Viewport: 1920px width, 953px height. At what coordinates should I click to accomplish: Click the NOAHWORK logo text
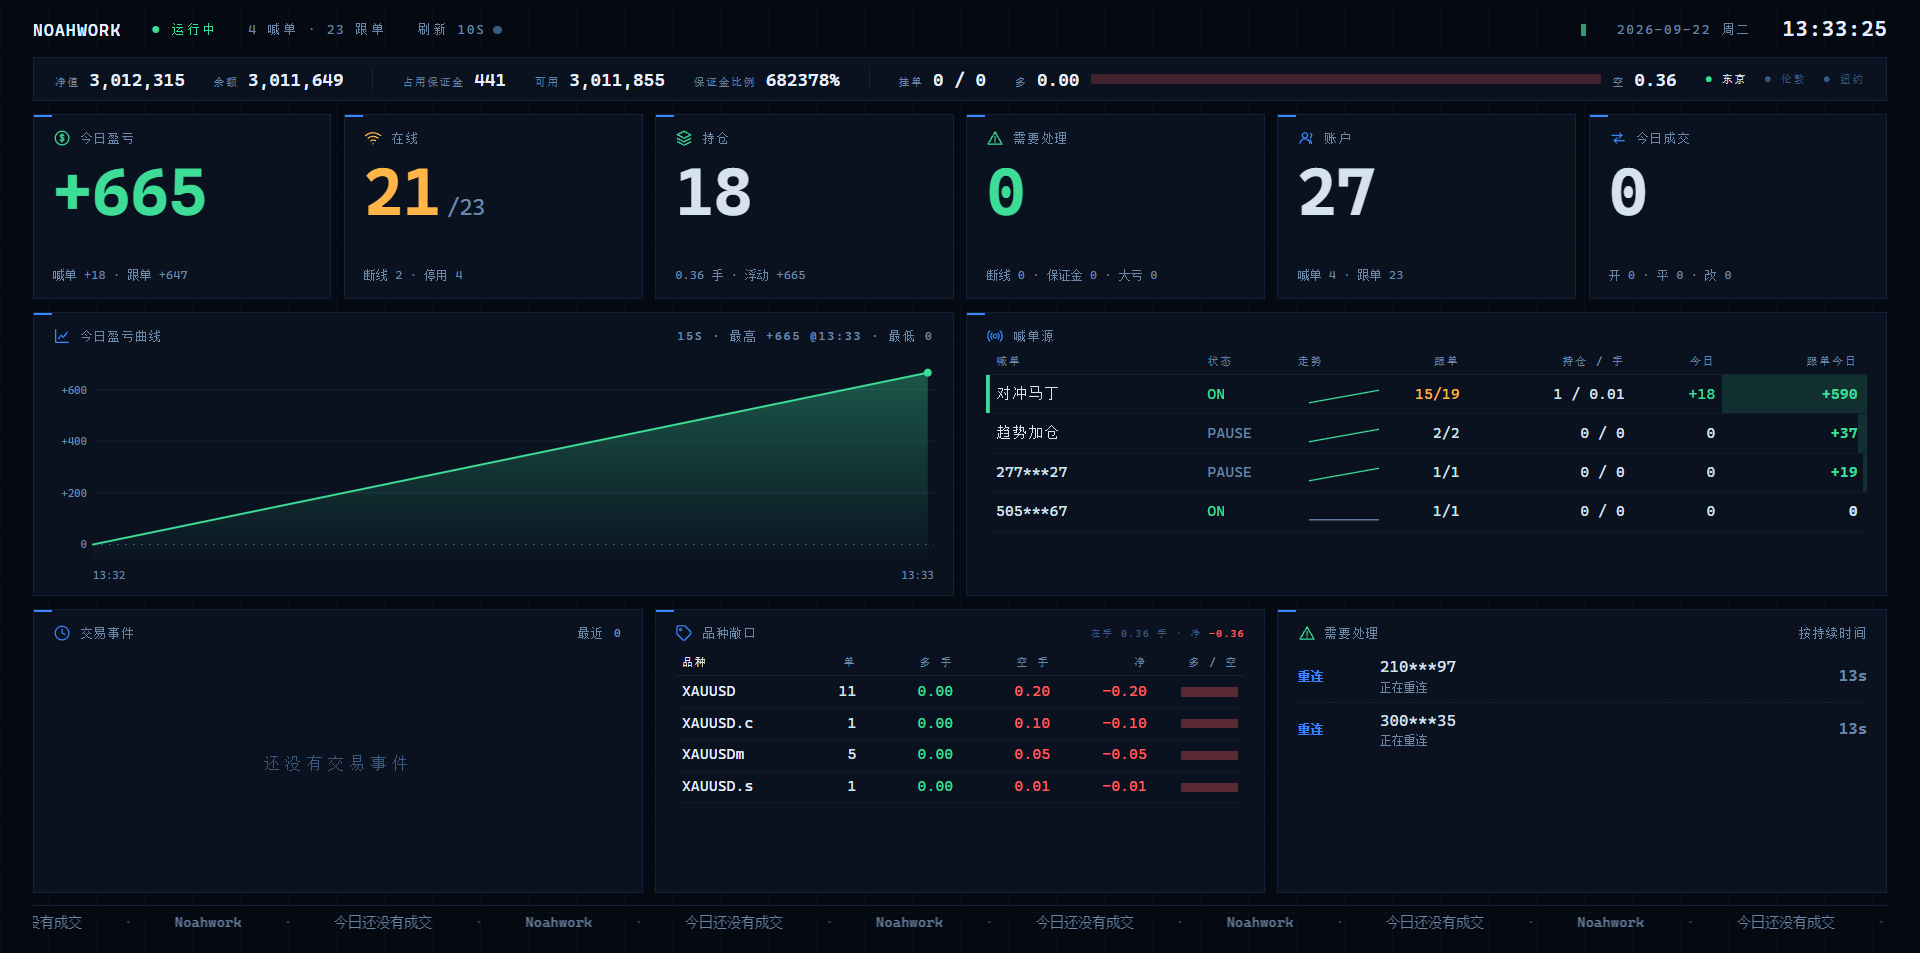tap(77, 30)
